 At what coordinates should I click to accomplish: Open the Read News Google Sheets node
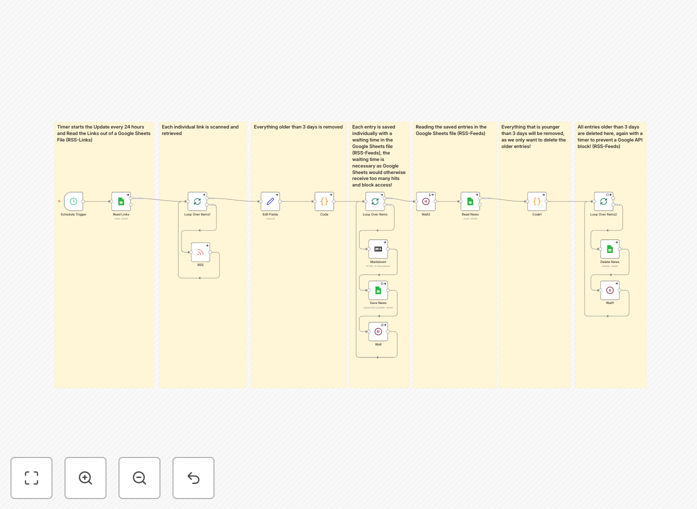pyautogui.click(x=470, y=201)
